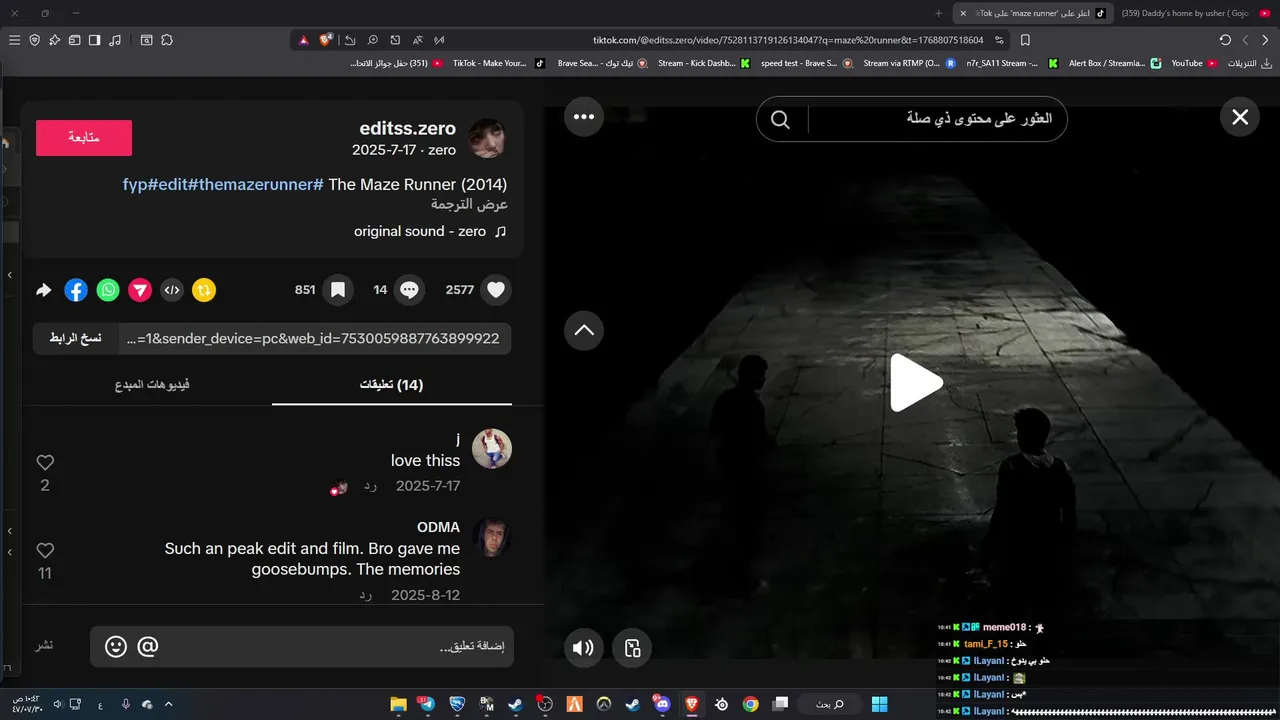Image resolution: width=1280 pixels, height=720 pixels.
Task: Share to WhatsApp
Action: 108,290
